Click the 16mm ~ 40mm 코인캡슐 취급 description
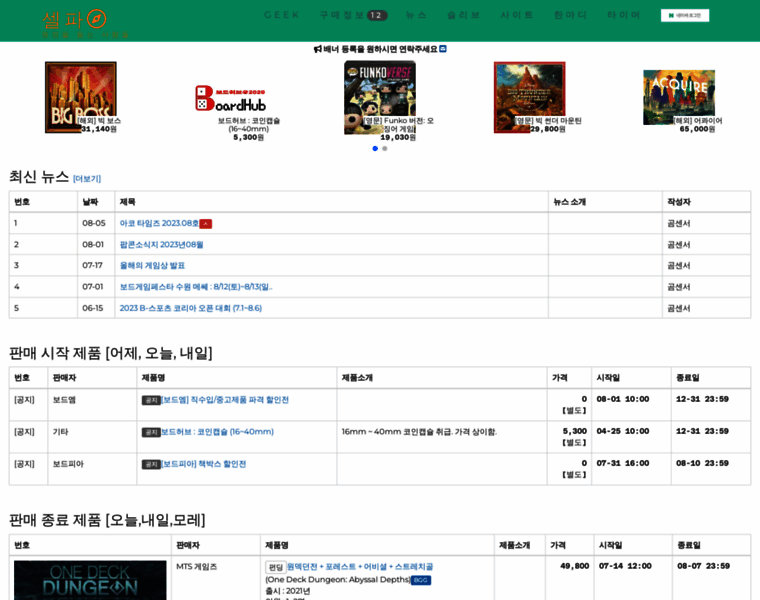Image resolution: width=760 pixels, height=600 pixels. 419,432
